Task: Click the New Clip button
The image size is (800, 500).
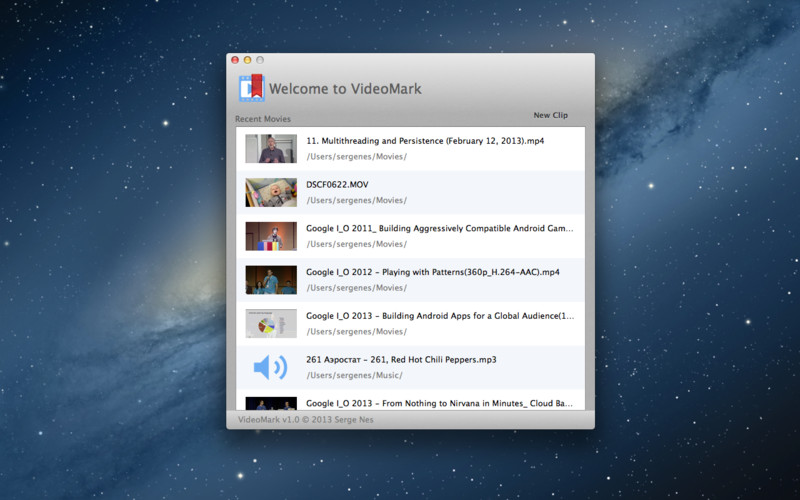Action: pos(551,115)
